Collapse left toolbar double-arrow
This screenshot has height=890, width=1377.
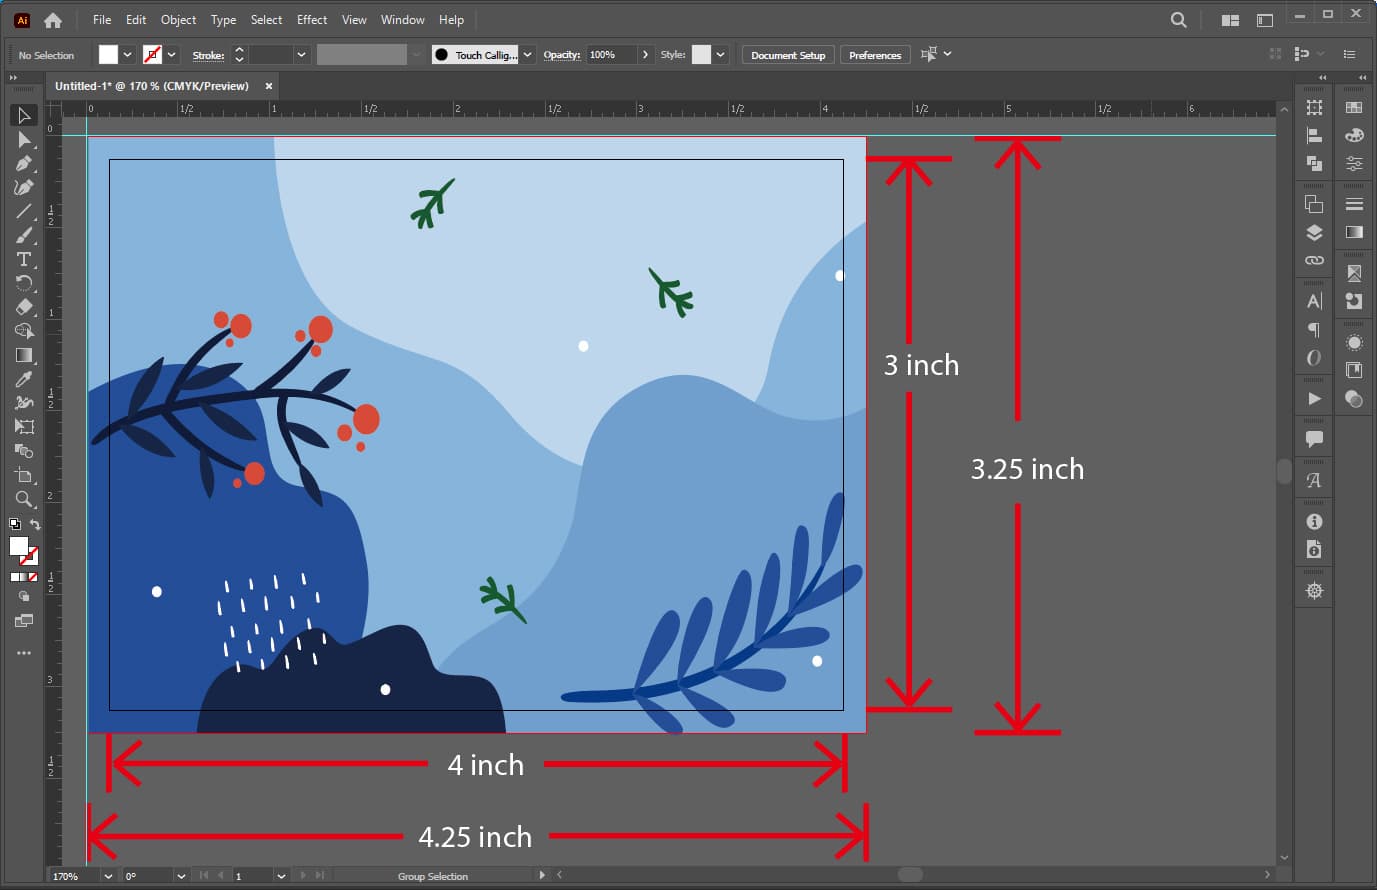tap(13, 77)
